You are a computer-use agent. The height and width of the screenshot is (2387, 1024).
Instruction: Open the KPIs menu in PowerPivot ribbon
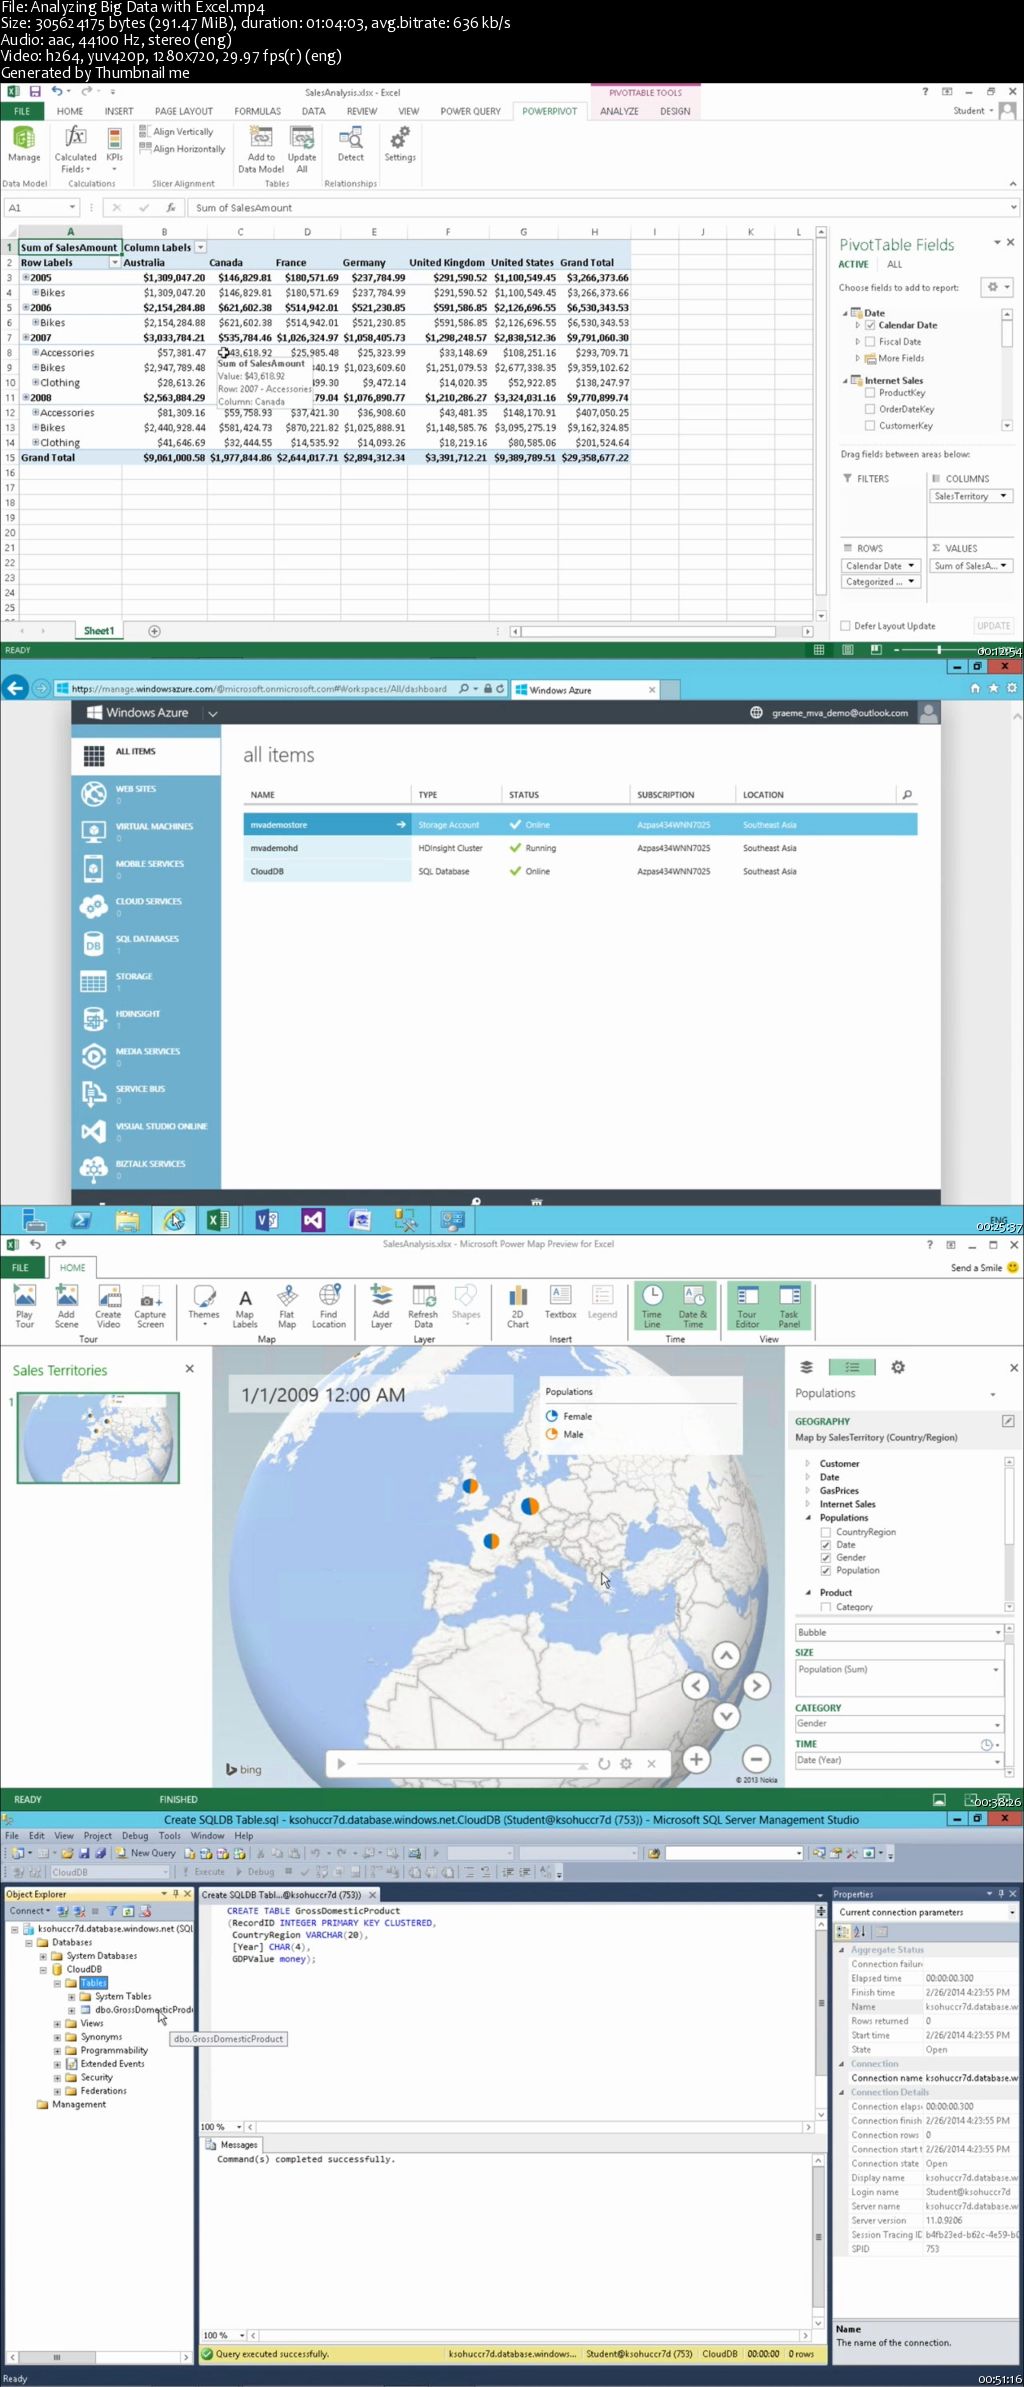coord(114,149)
